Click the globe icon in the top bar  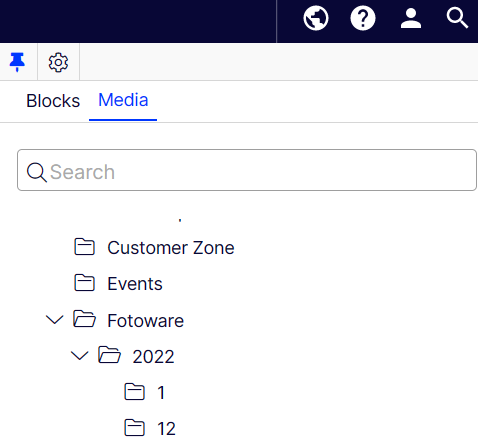click(x=316, y=18)
